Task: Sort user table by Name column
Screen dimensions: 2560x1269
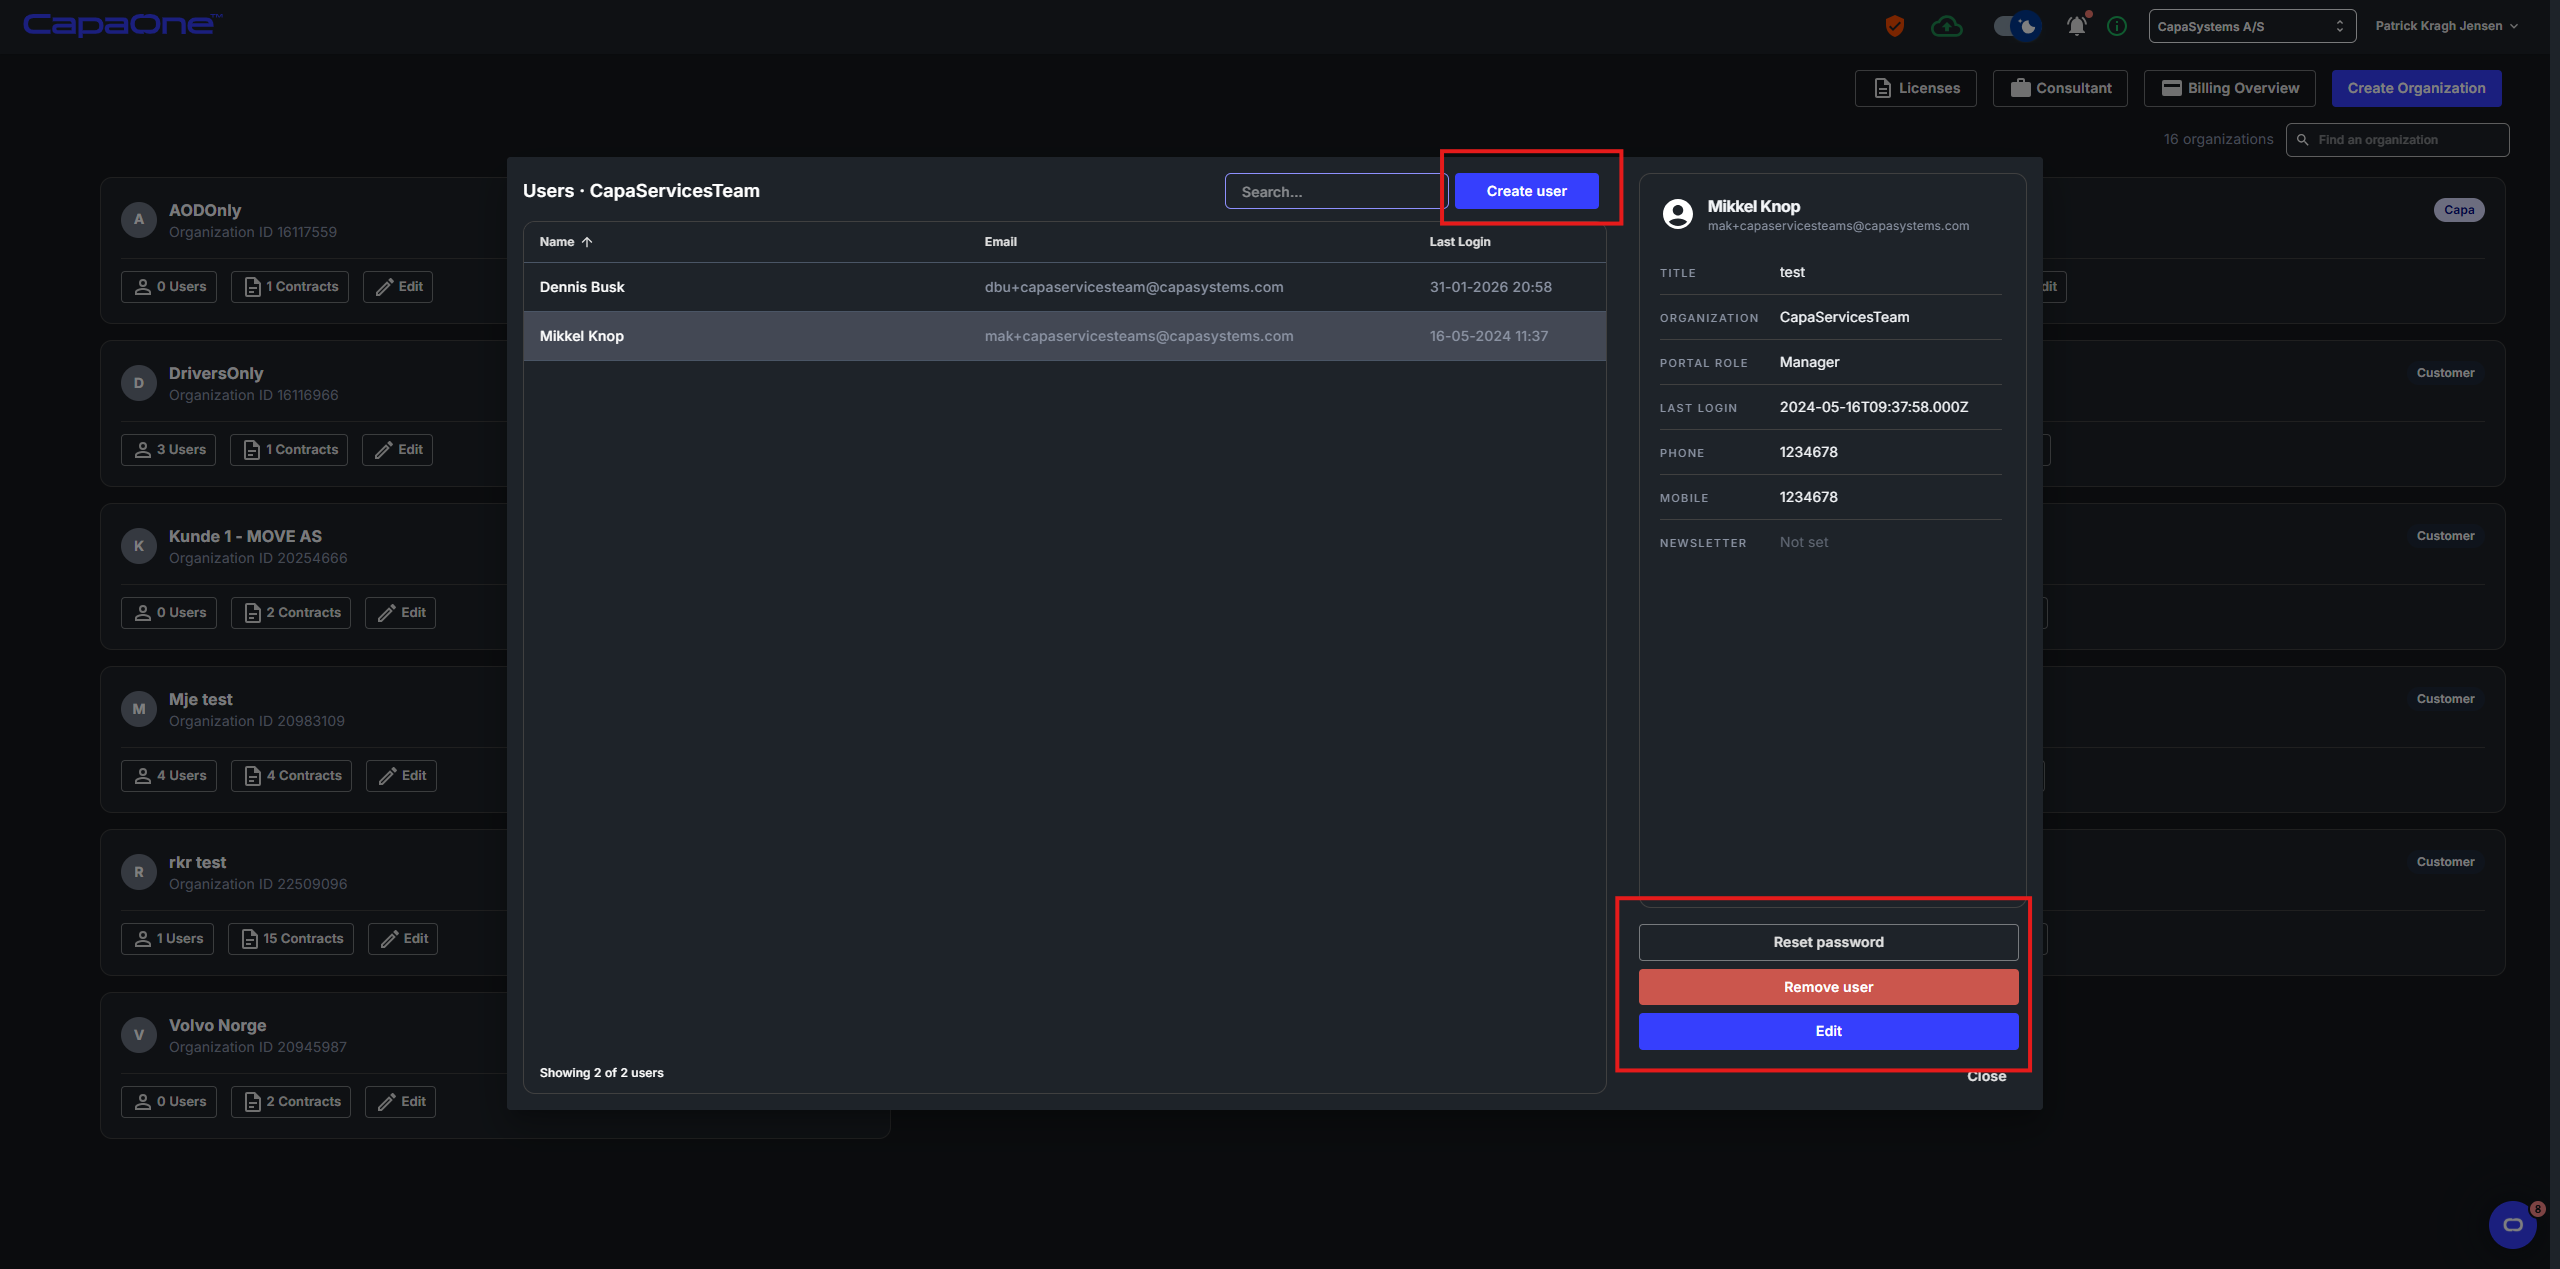Action: (x=566, y=242)
